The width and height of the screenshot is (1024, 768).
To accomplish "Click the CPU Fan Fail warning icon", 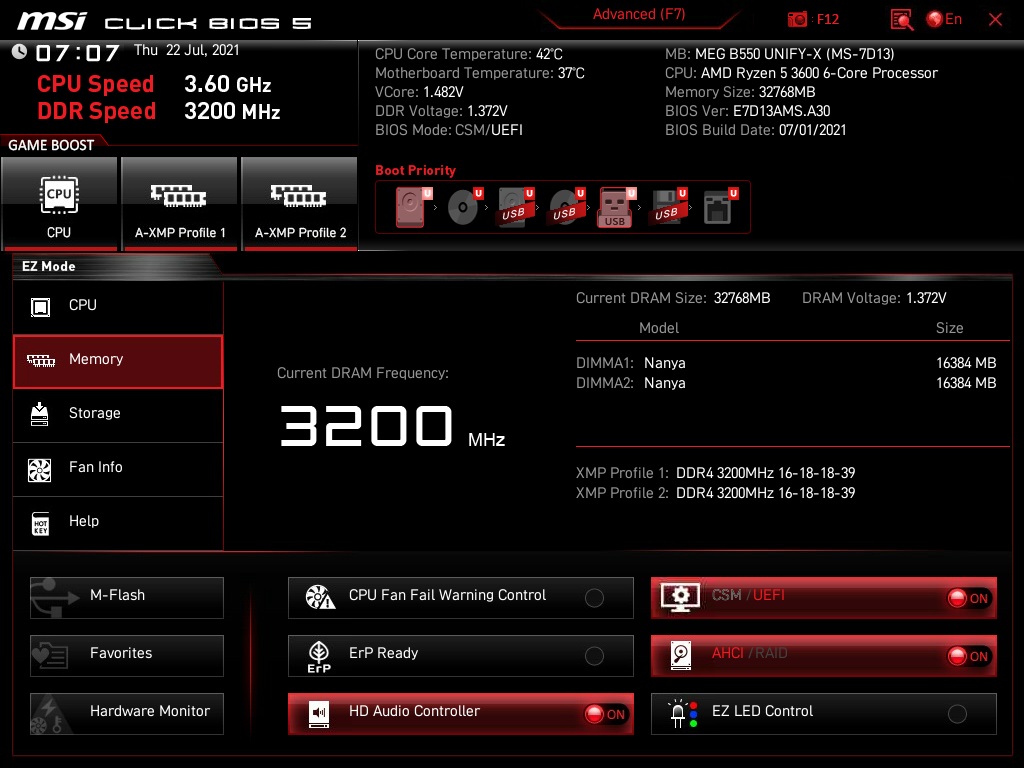I will pyautogui.click(x=320, y=597).
